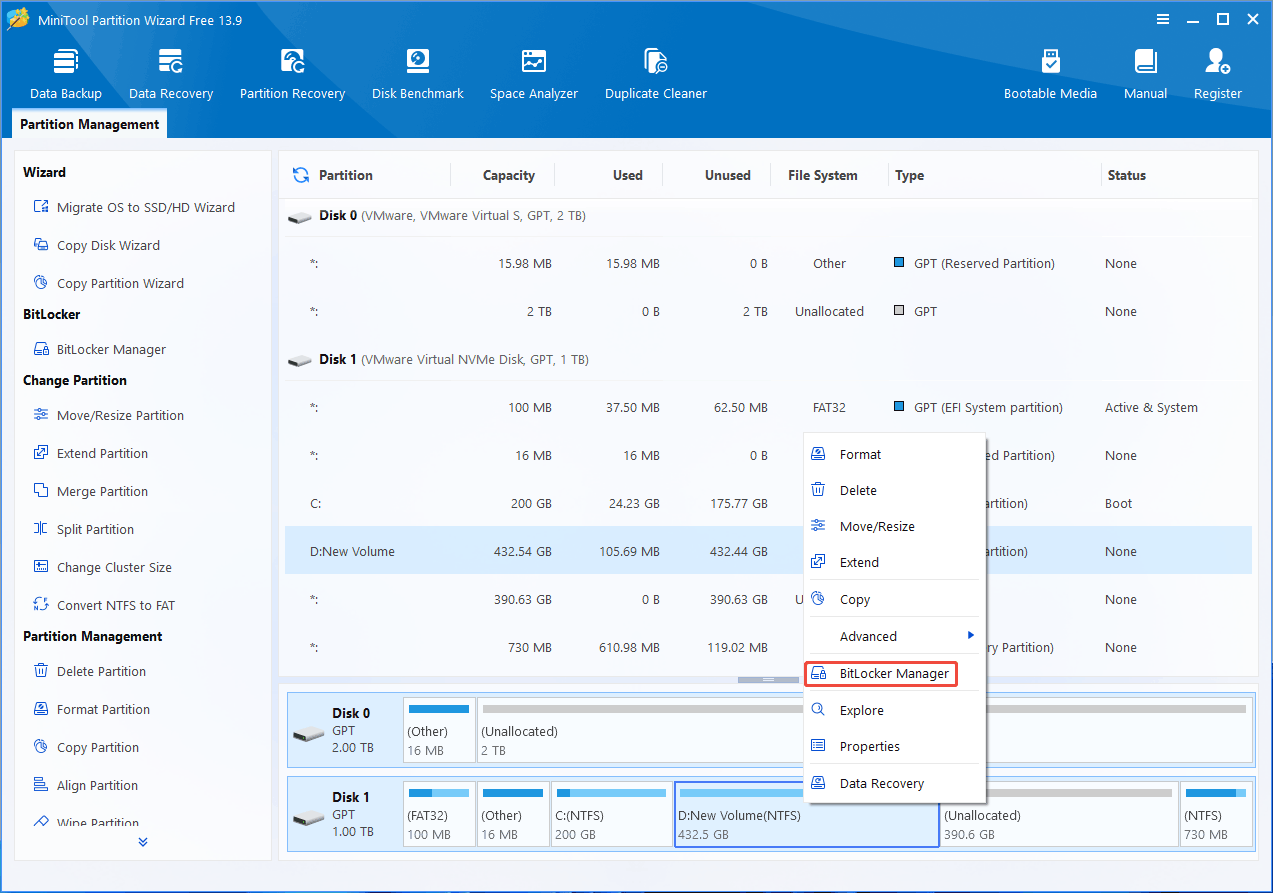This screenshot has width=1273, height=893.
Task: Open the hamburger menu in title bar
Action: tap(1163, 19)
